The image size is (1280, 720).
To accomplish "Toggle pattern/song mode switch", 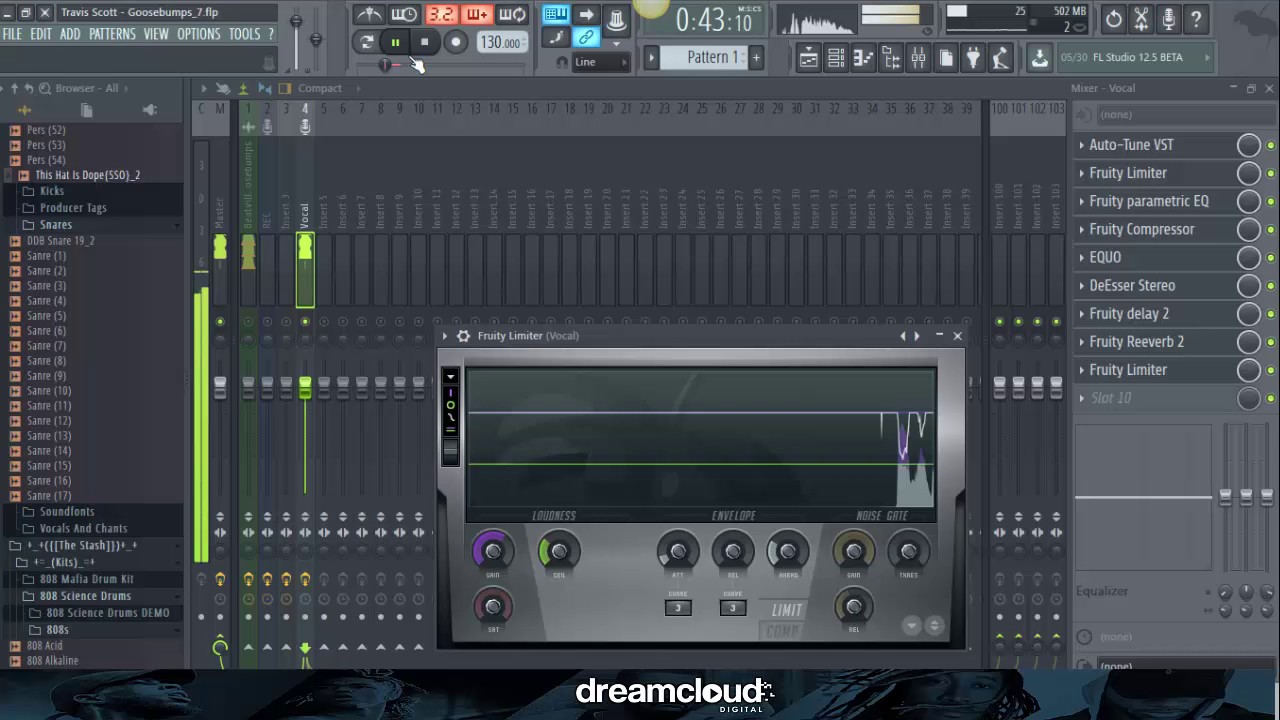I will 366,42.
